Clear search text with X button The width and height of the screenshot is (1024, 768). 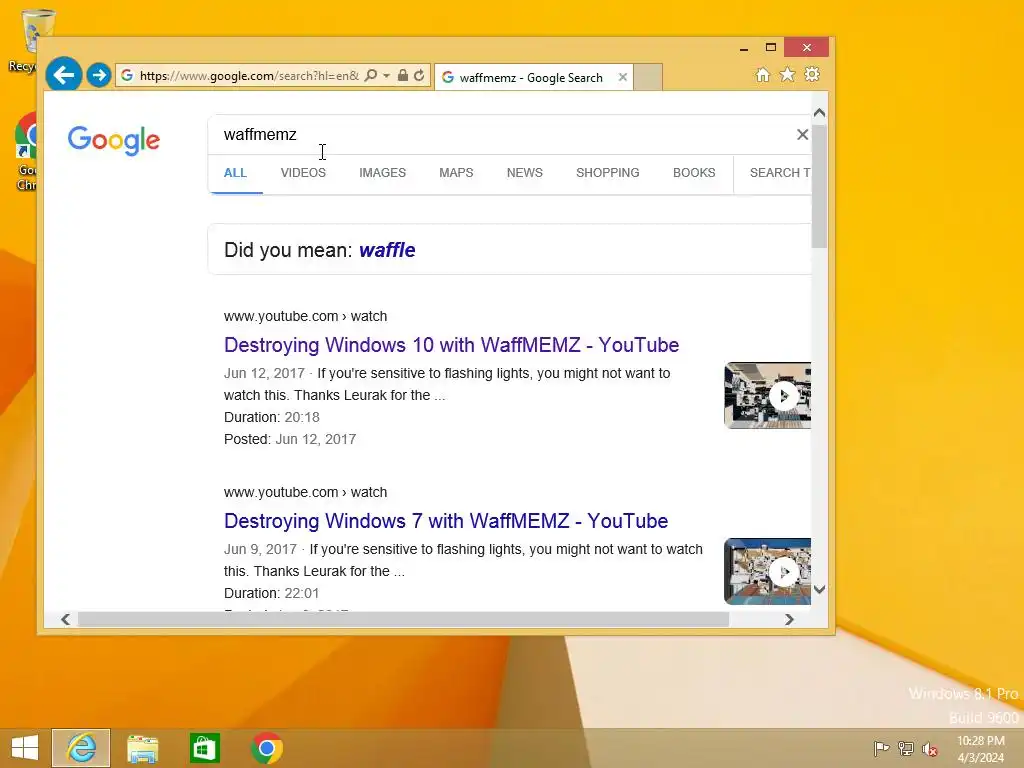point(802,135)
